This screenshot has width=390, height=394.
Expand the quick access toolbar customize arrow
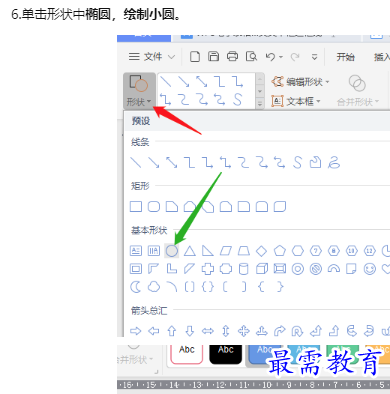314,57
